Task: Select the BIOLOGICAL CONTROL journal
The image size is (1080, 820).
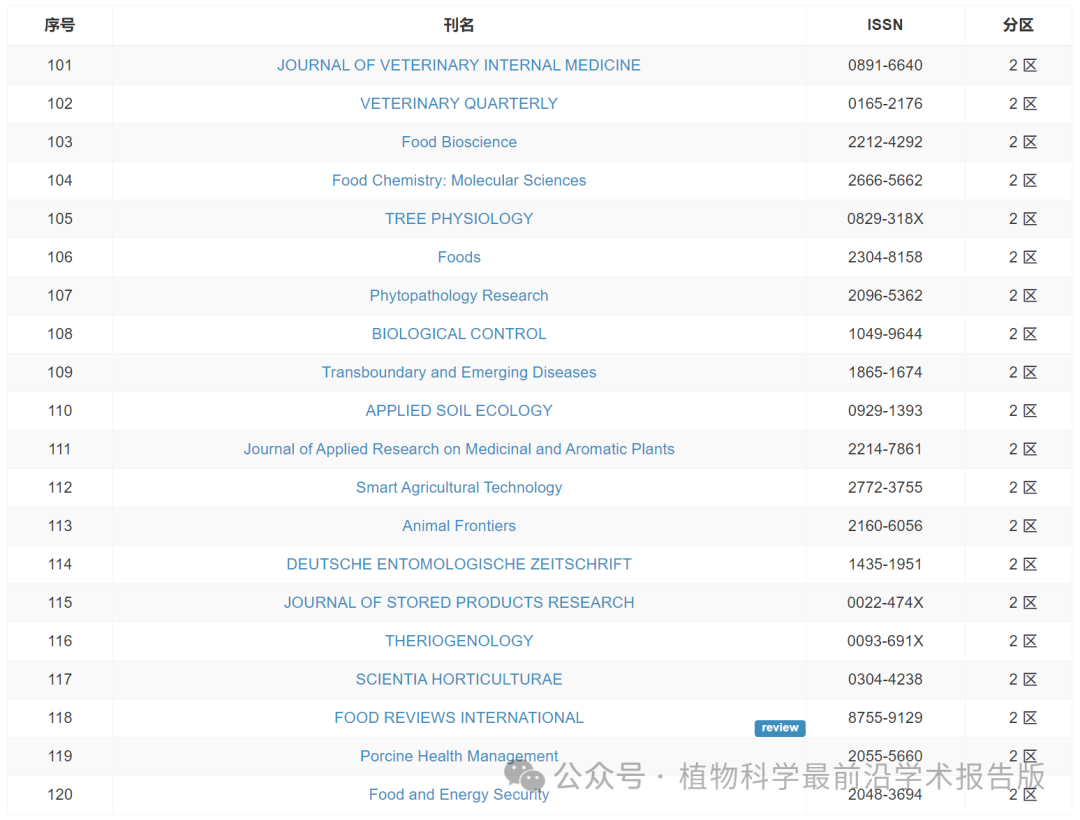Action: (x=459, y=334)
